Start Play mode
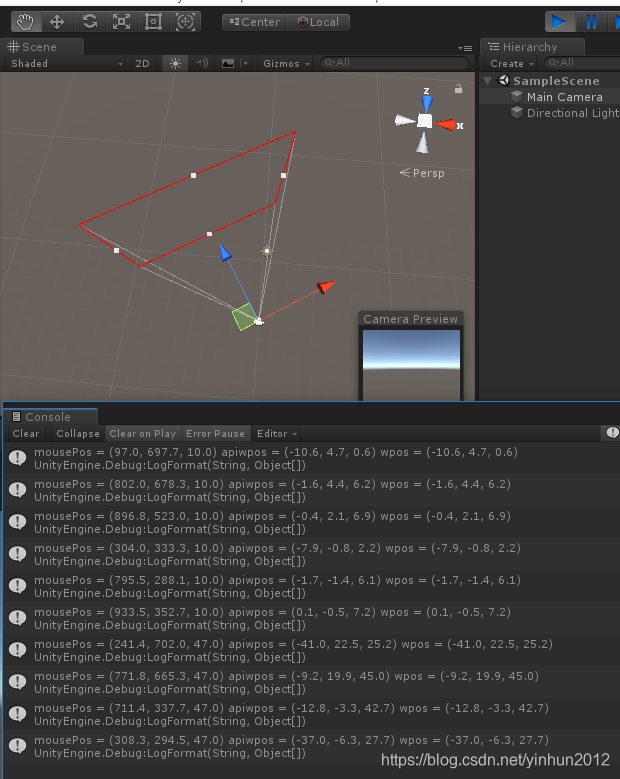The height and width of the screenshot is (779, 620). pos(559,22)
